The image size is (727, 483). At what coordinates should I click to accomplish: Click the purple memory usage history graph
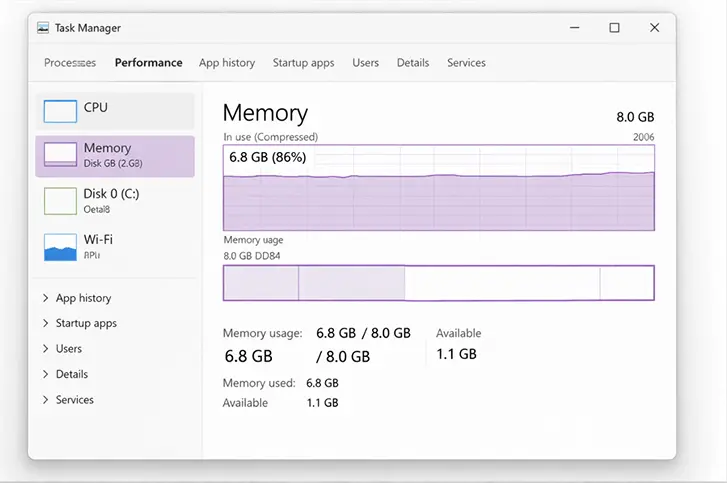[x=439, y=188]
